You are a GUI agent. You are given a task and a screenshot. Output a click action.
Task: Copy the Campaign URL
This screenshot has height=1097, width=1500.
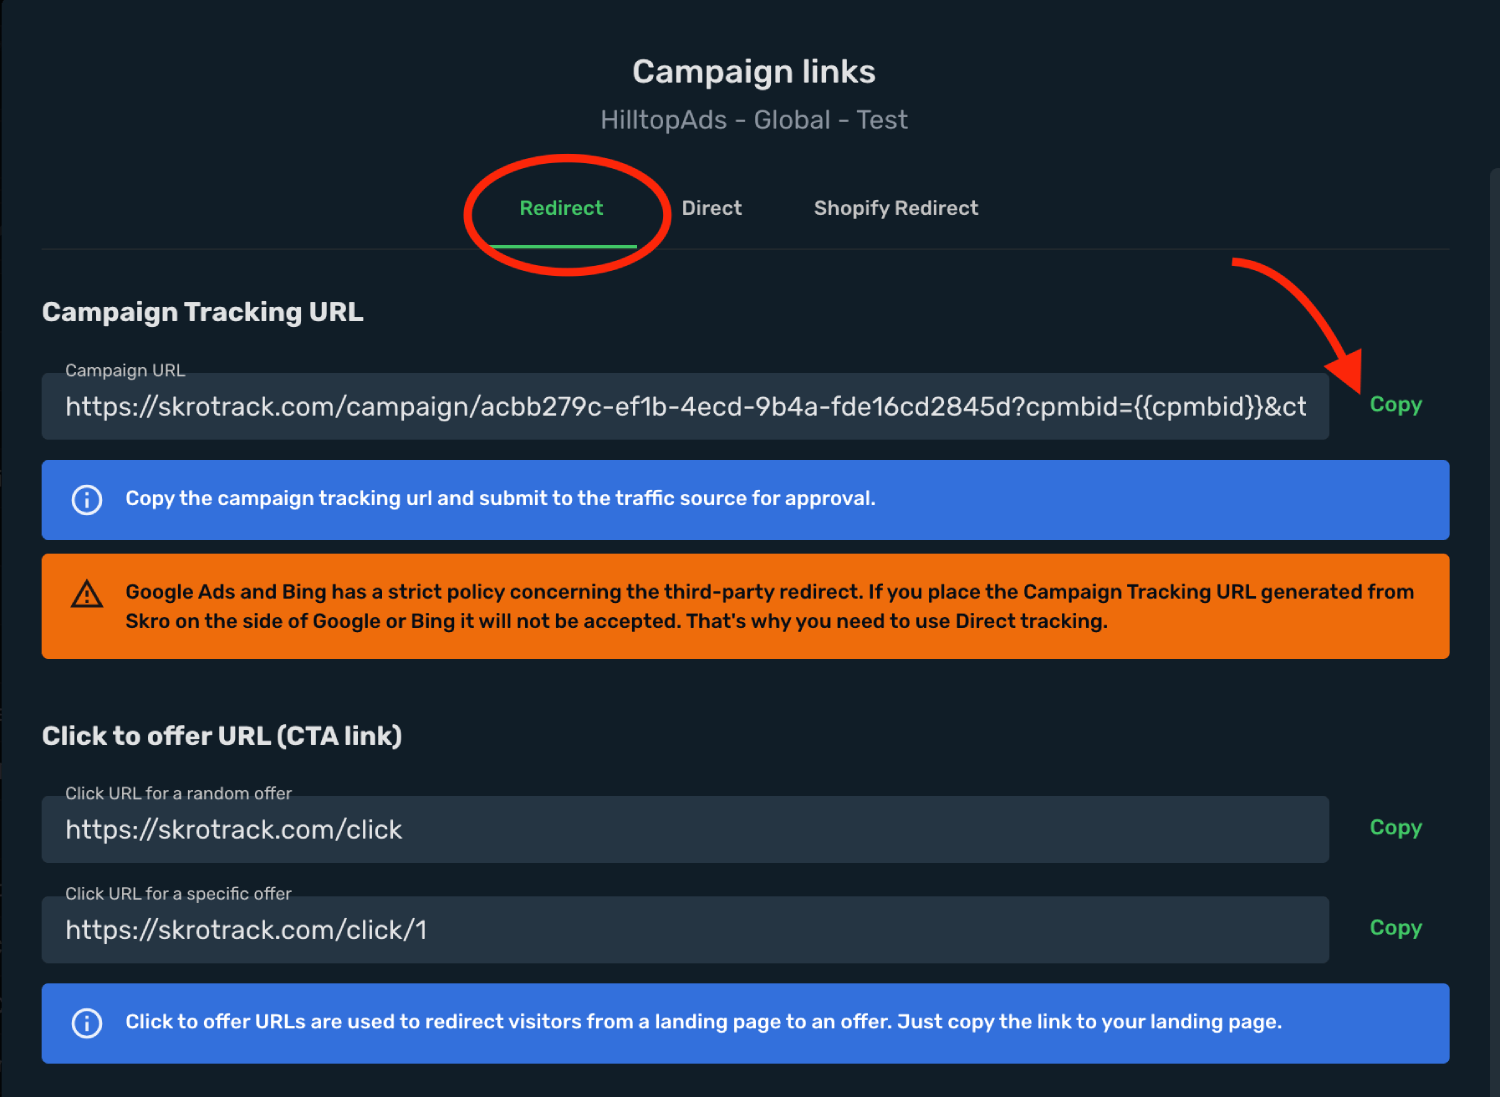tap(1395, 404)
